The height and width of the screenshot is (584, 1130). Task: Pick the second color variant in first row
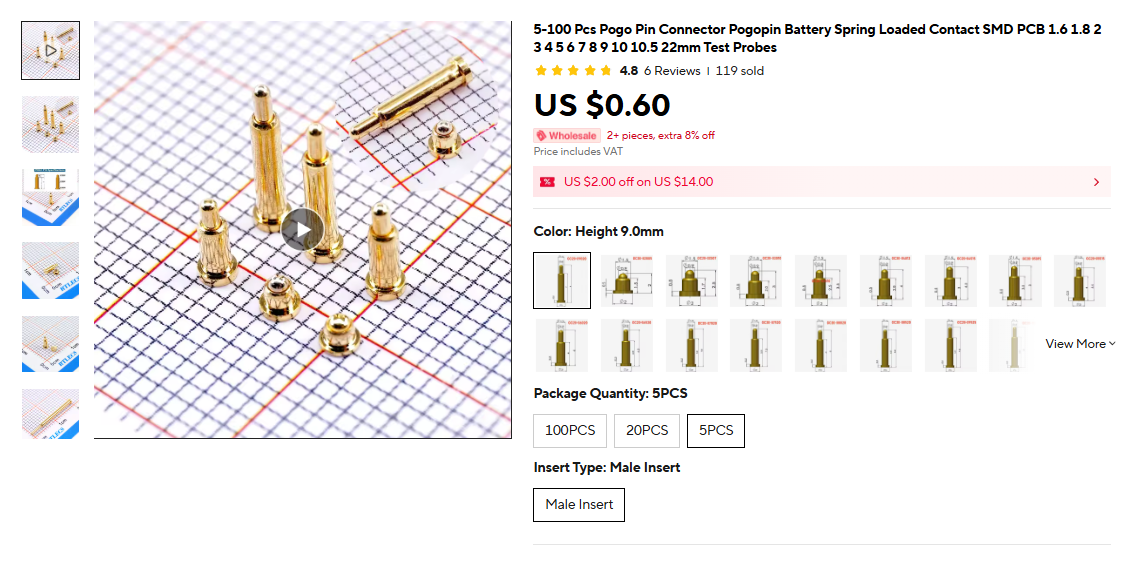[x=627, y=280]
